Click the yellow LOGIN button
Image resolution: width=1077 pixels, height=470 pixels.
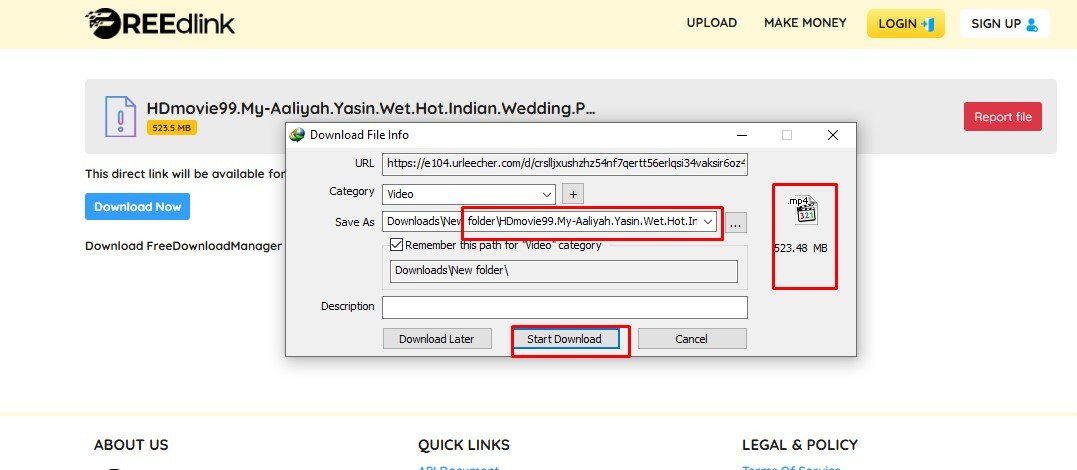905,24
